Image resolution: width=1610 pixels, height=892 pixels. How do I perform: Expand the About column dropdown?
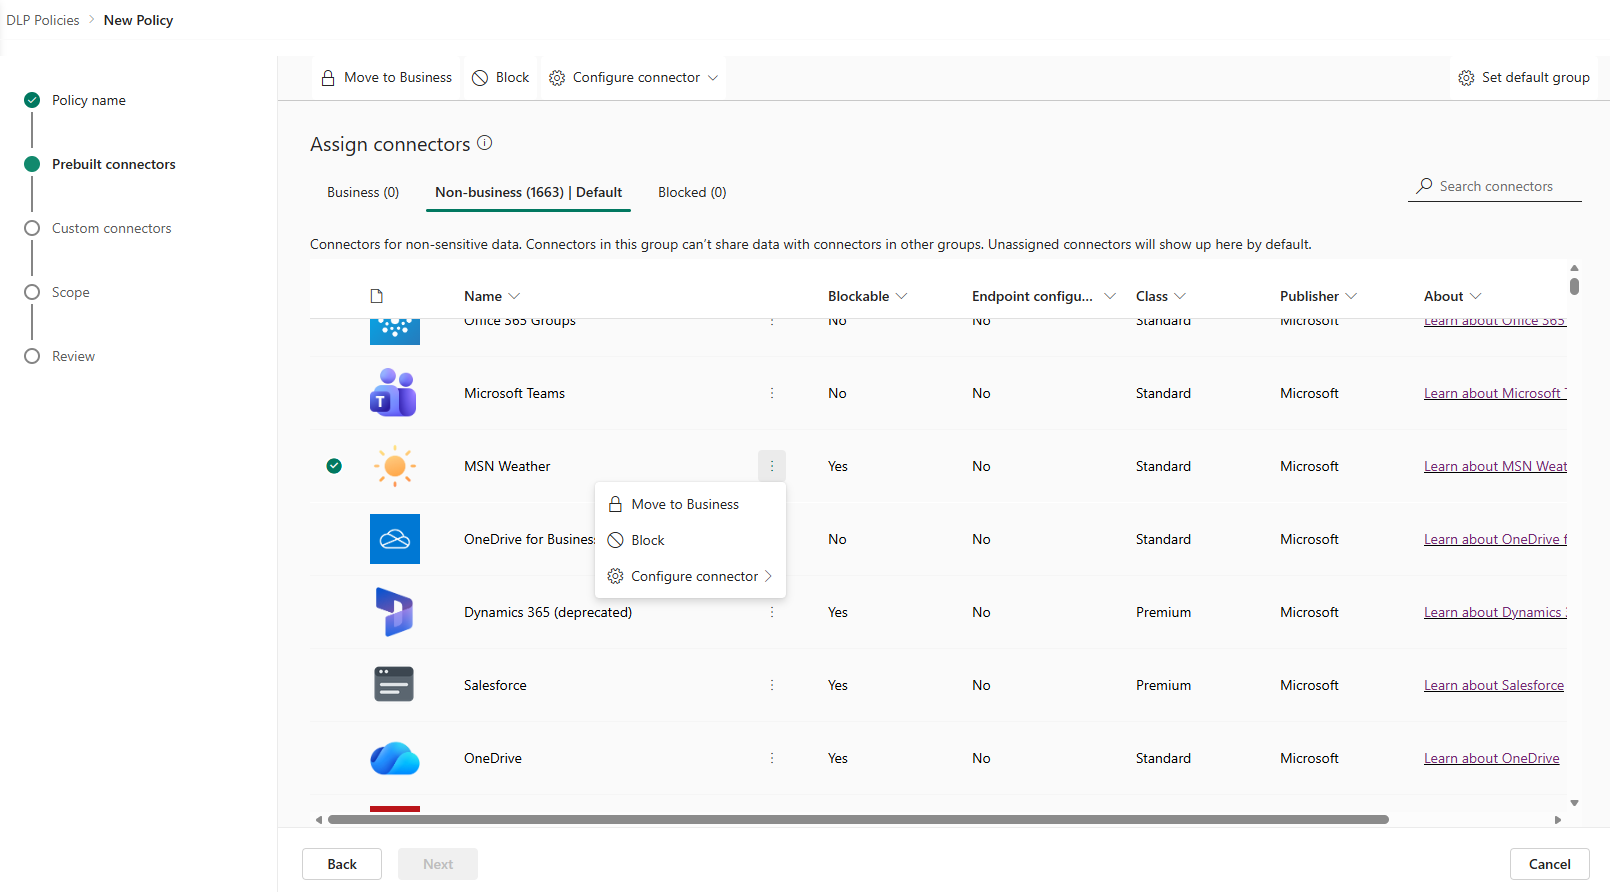(1475, 296)
